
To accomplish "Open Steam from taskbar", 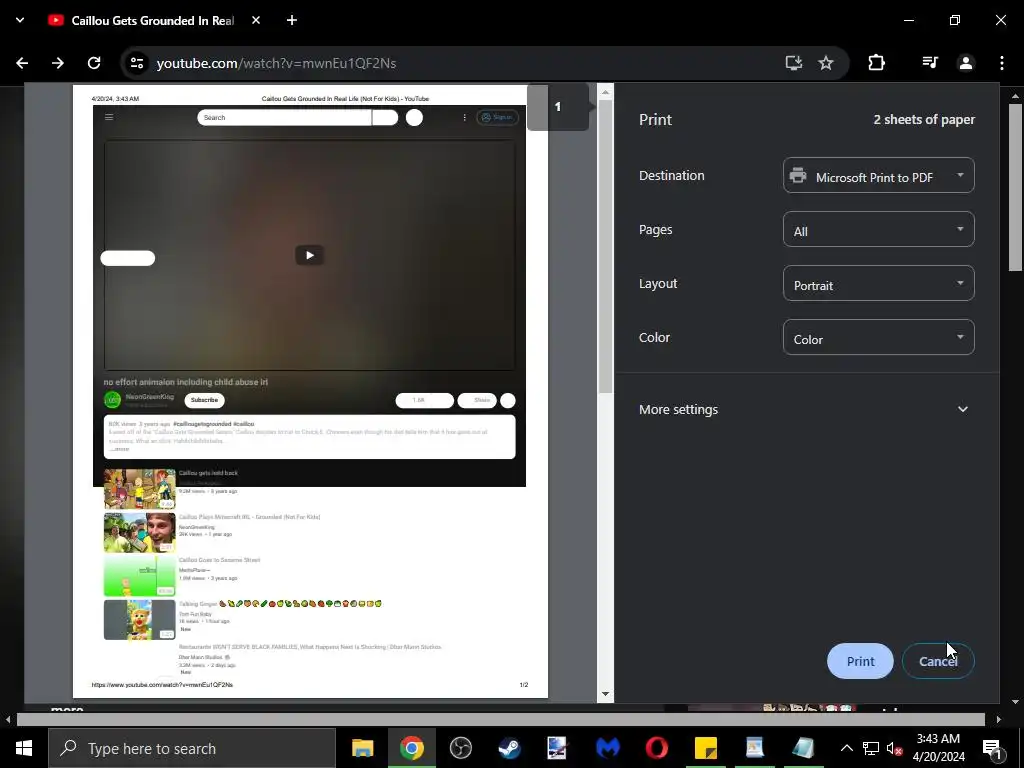I will 509,748.
